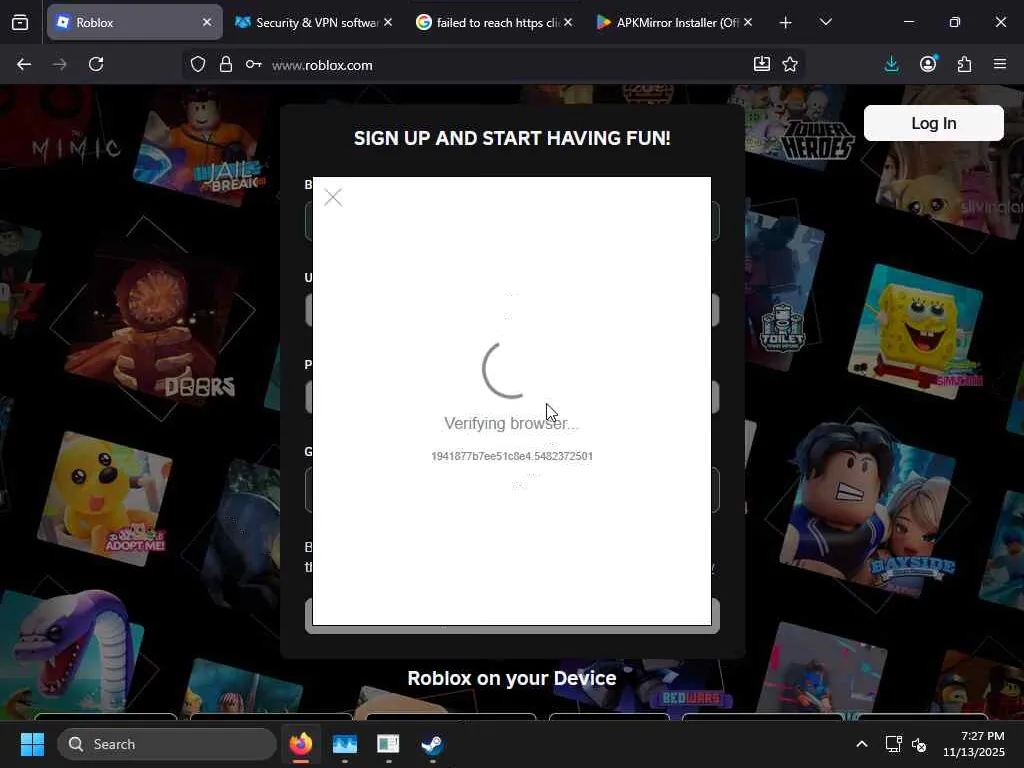Open the Firefox account menu
Screen dimensions: 1024x768
[928, 64]
